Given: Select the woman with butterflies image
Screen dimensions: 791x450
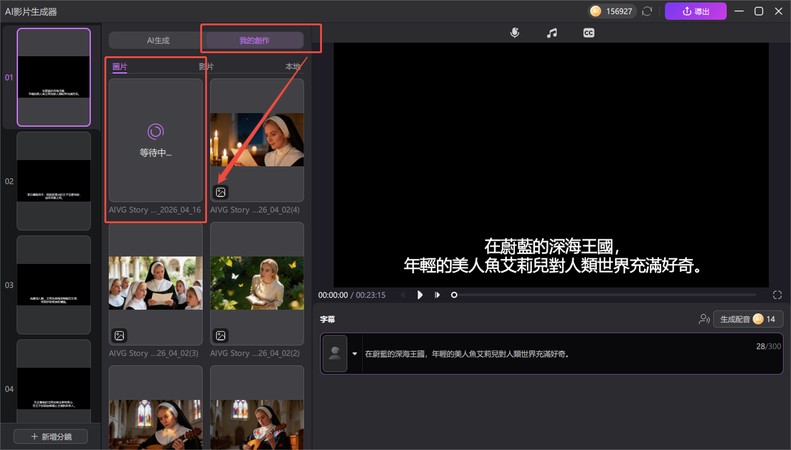Looking at the screenshot, I should click(x=257, y=283).
